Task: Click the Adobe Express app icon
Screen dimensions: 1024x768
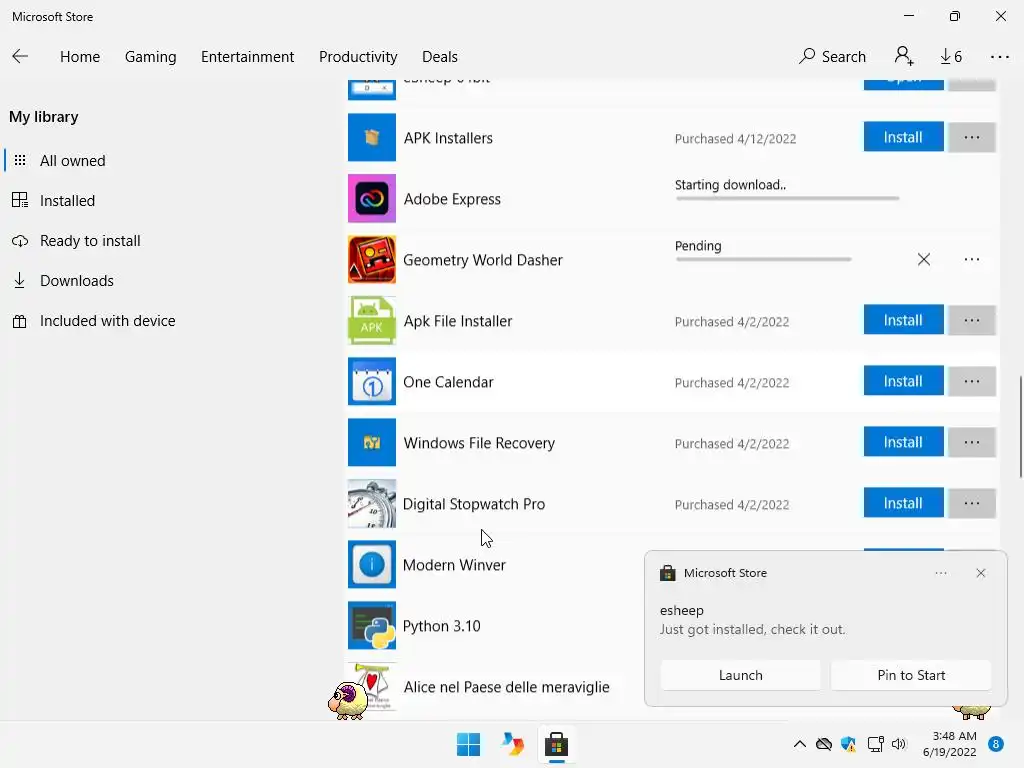Action: pyautogui.click(x=372, y=199)
